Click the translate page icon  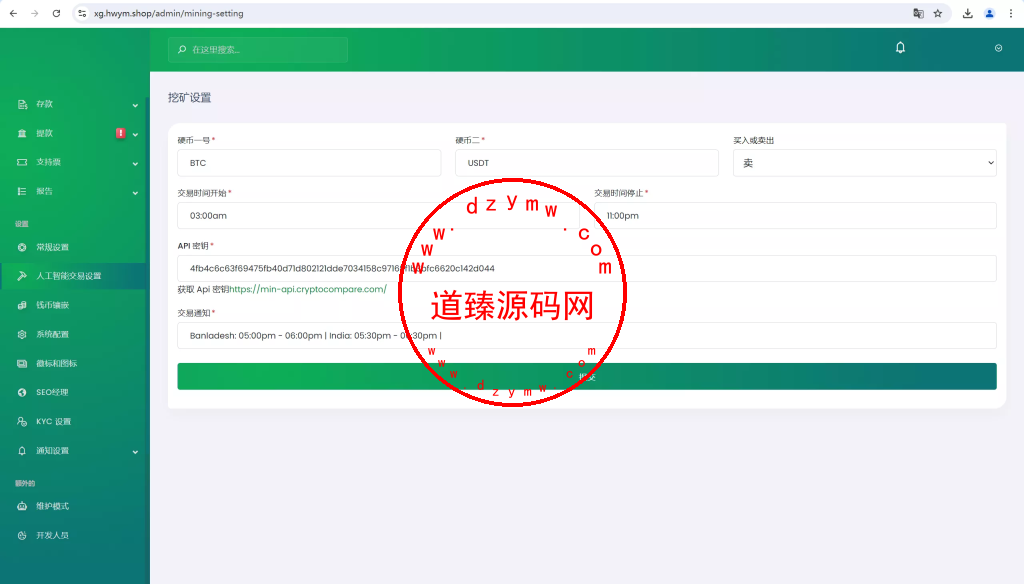tap(918, 13)
